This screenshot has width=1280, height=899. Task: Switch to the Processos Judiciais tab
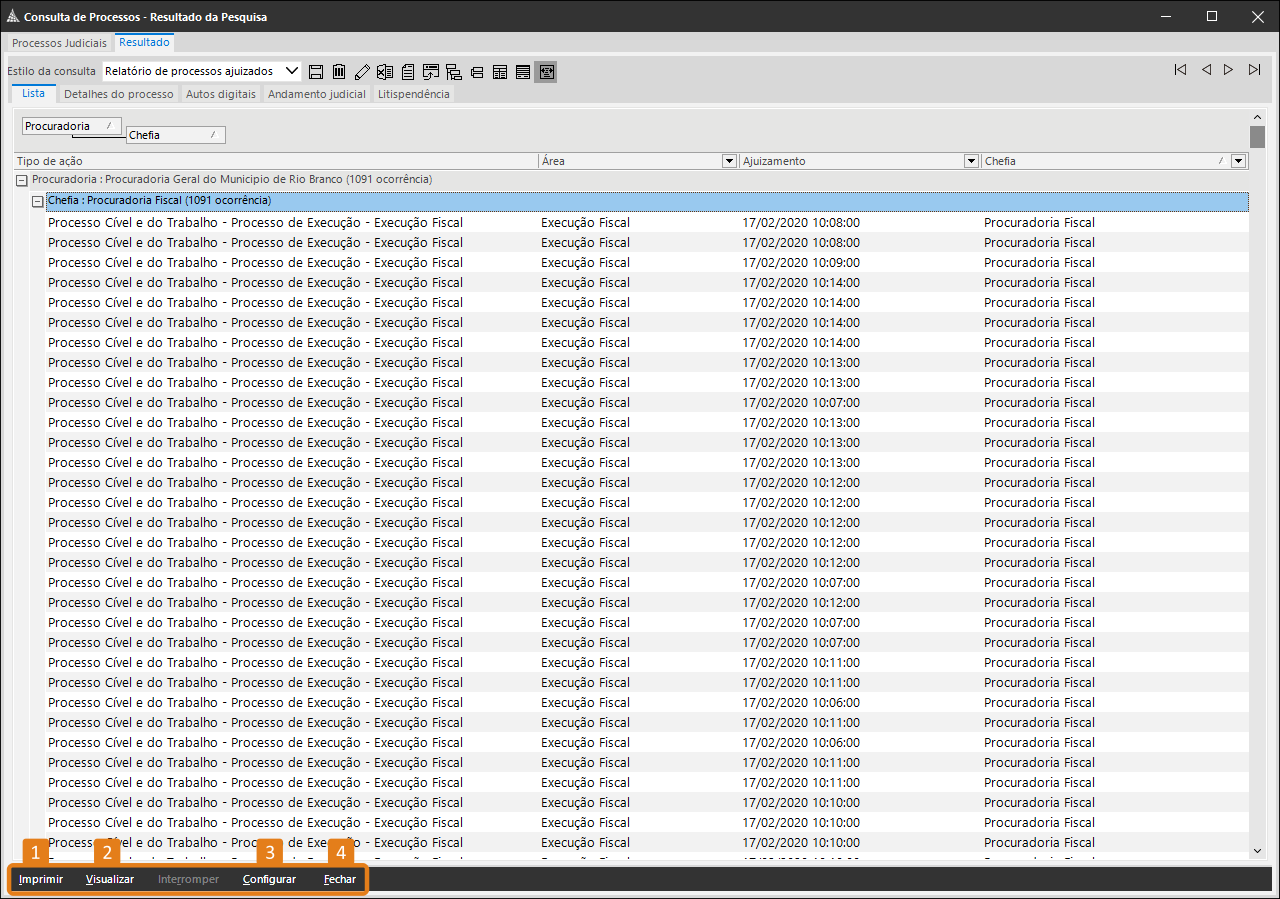(59, 43)
